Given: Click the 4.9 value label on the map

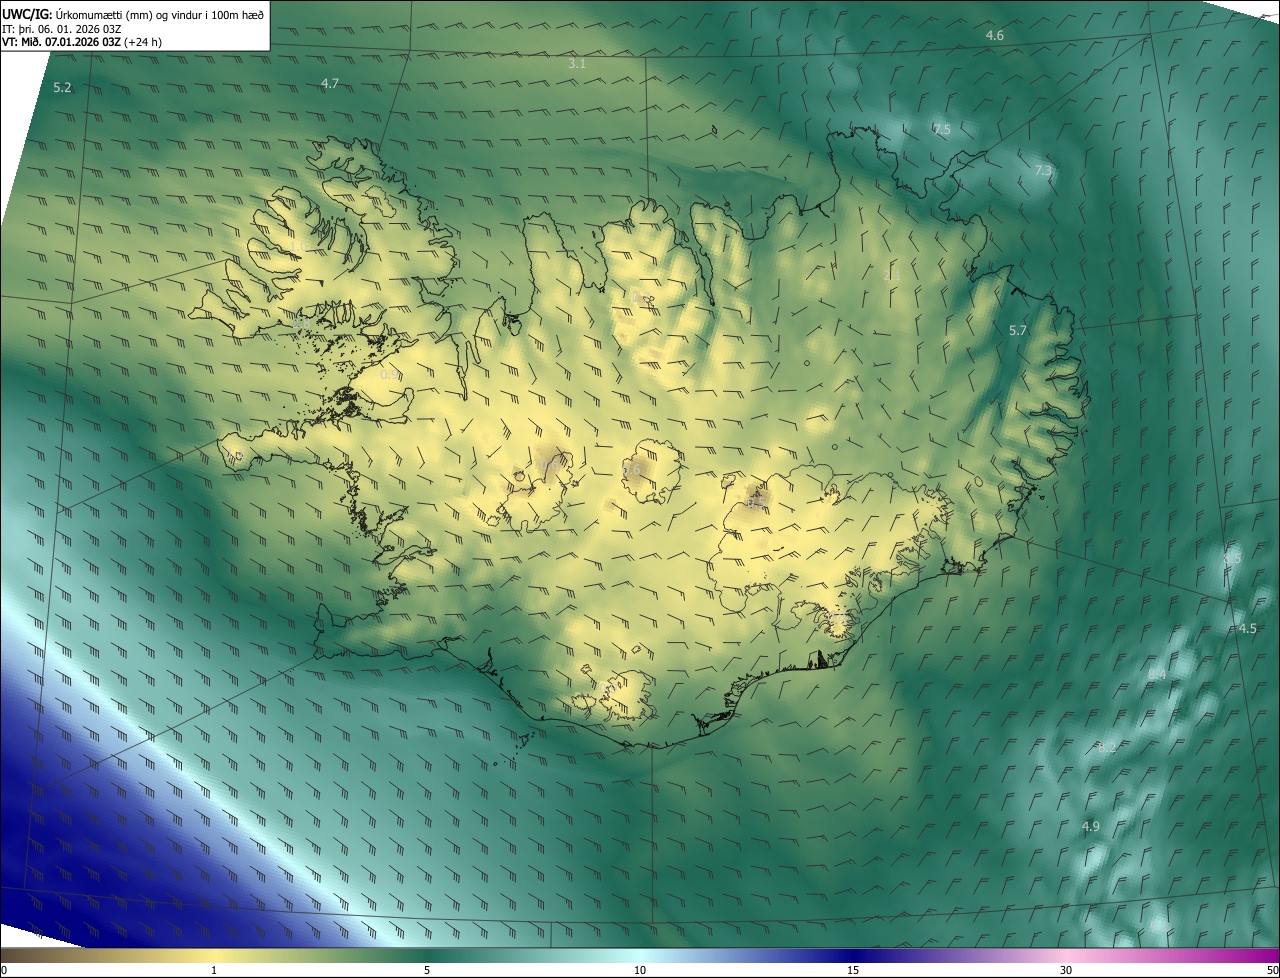Looking at the screenshot, I should [x=1091, y=827].
